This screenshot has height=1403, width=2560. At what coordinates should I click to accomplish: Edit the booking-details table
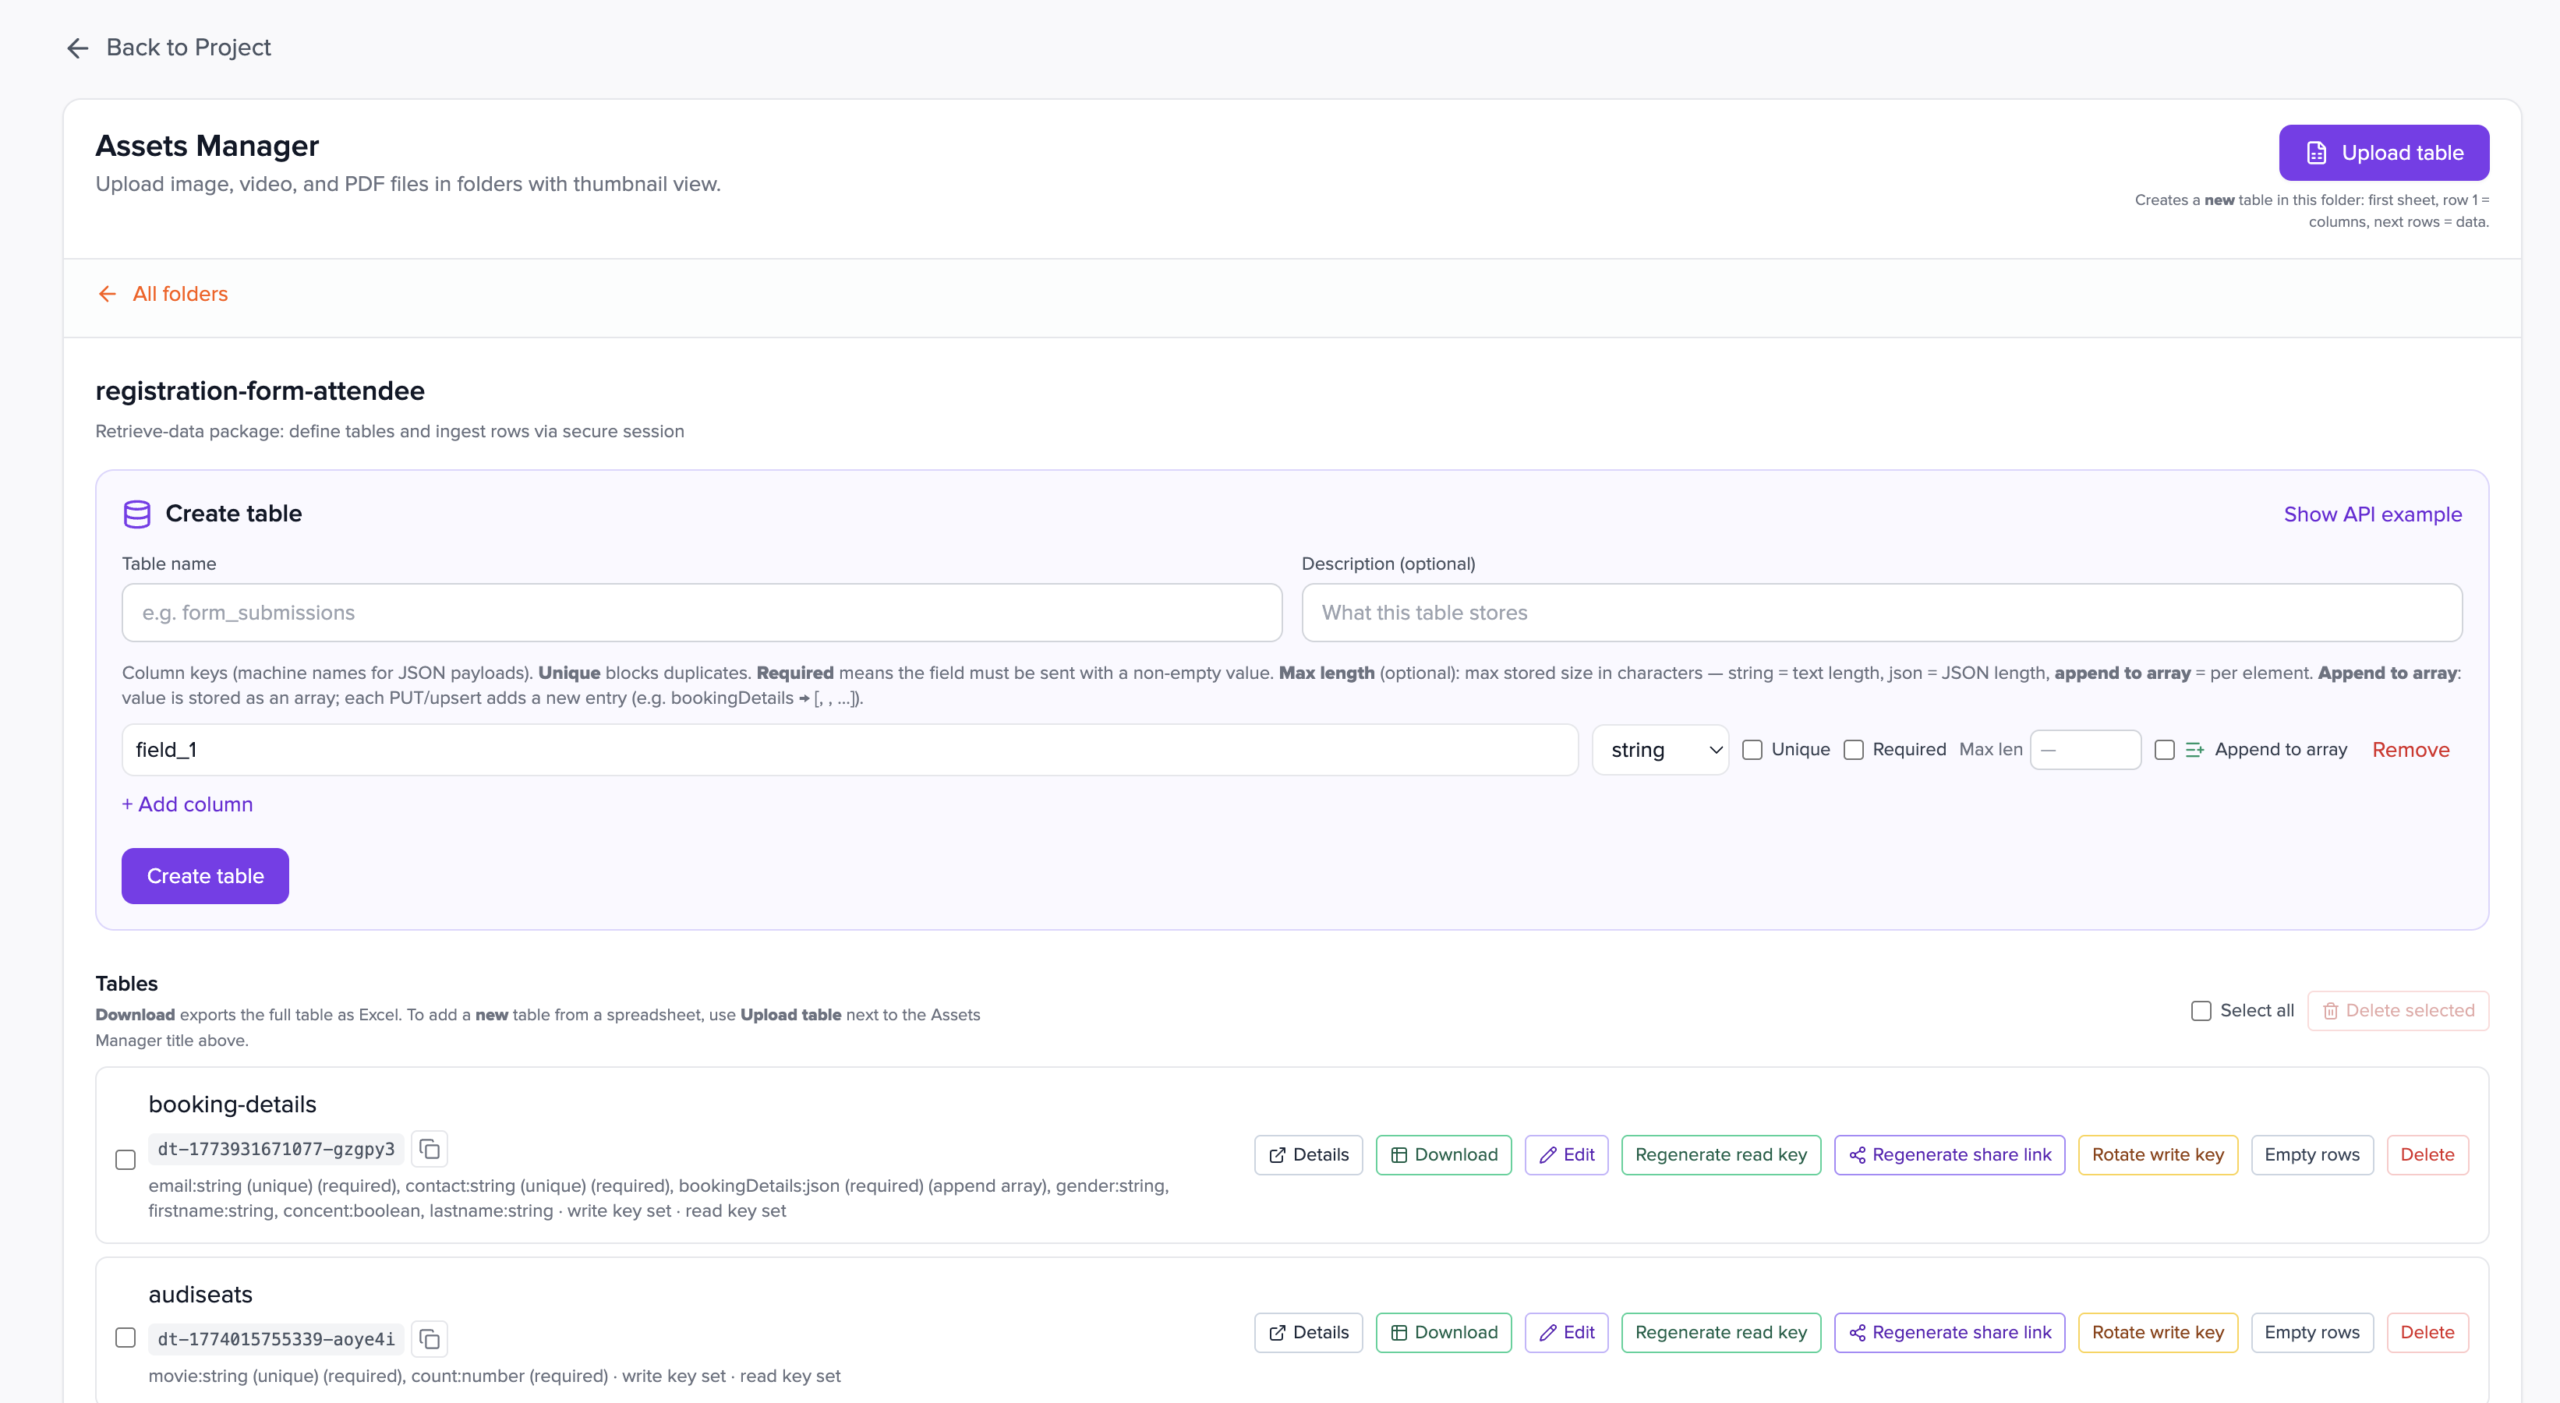pyautogui.click(x=1566, y=1155)
